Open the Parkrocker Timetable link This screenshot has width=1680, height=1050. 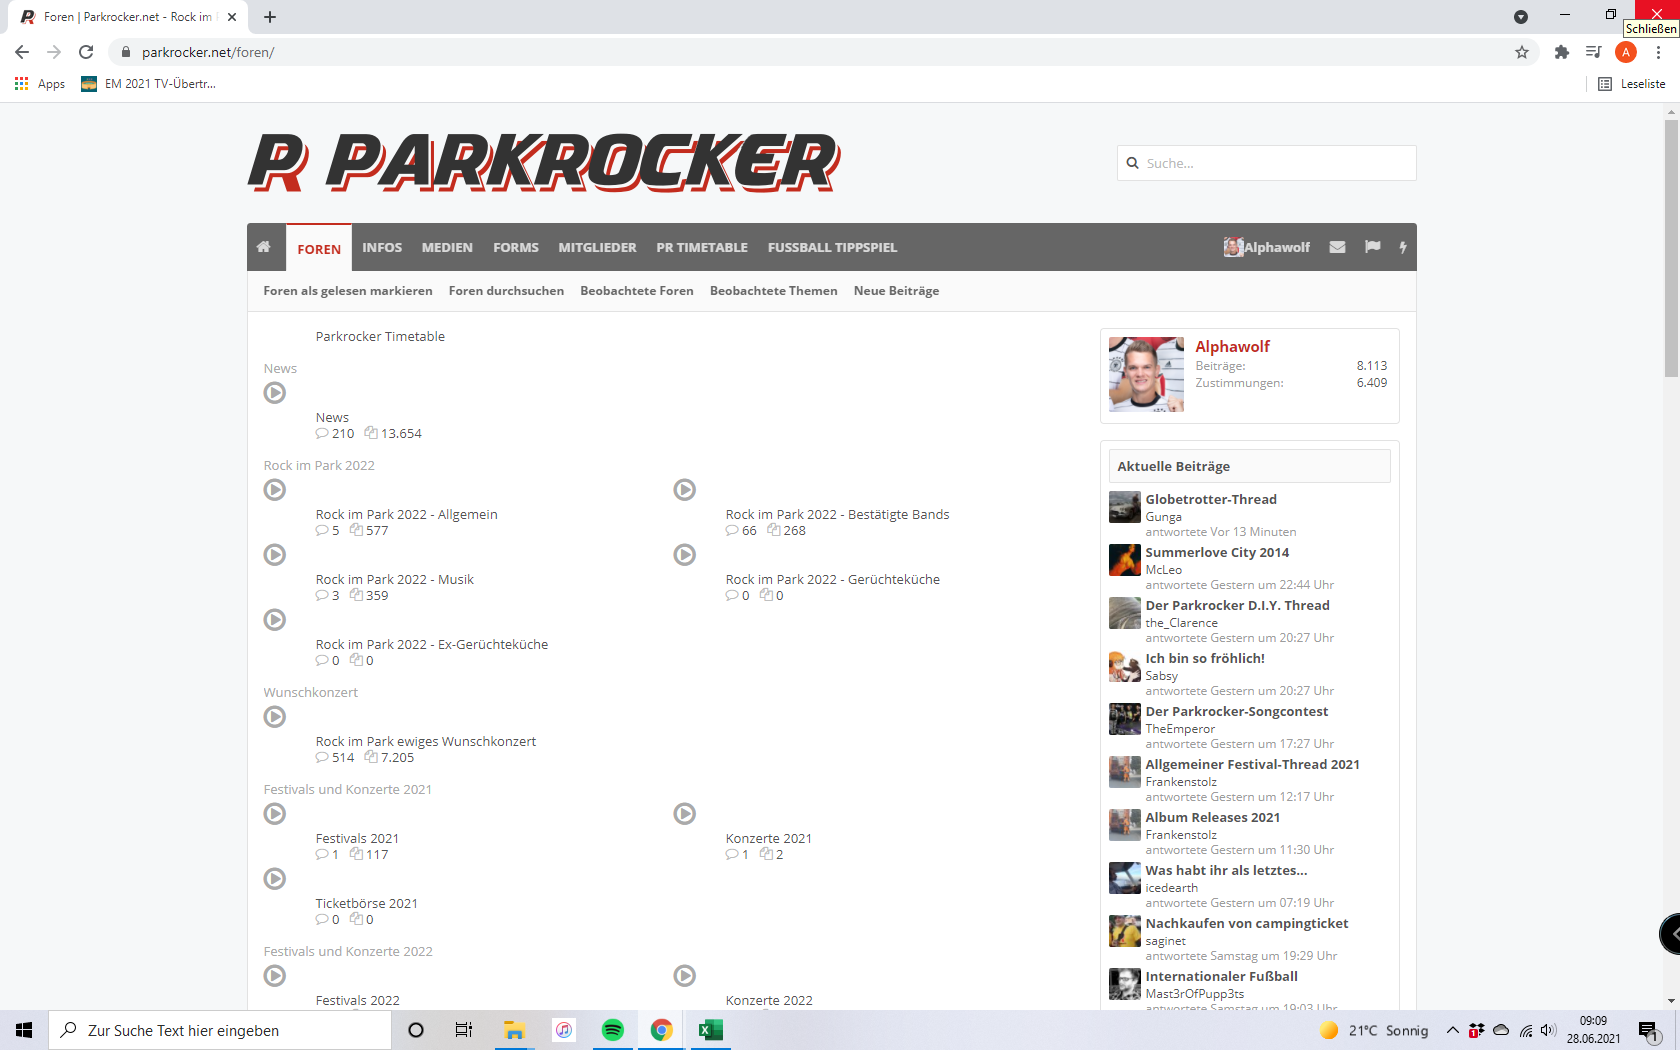(380, 336)
